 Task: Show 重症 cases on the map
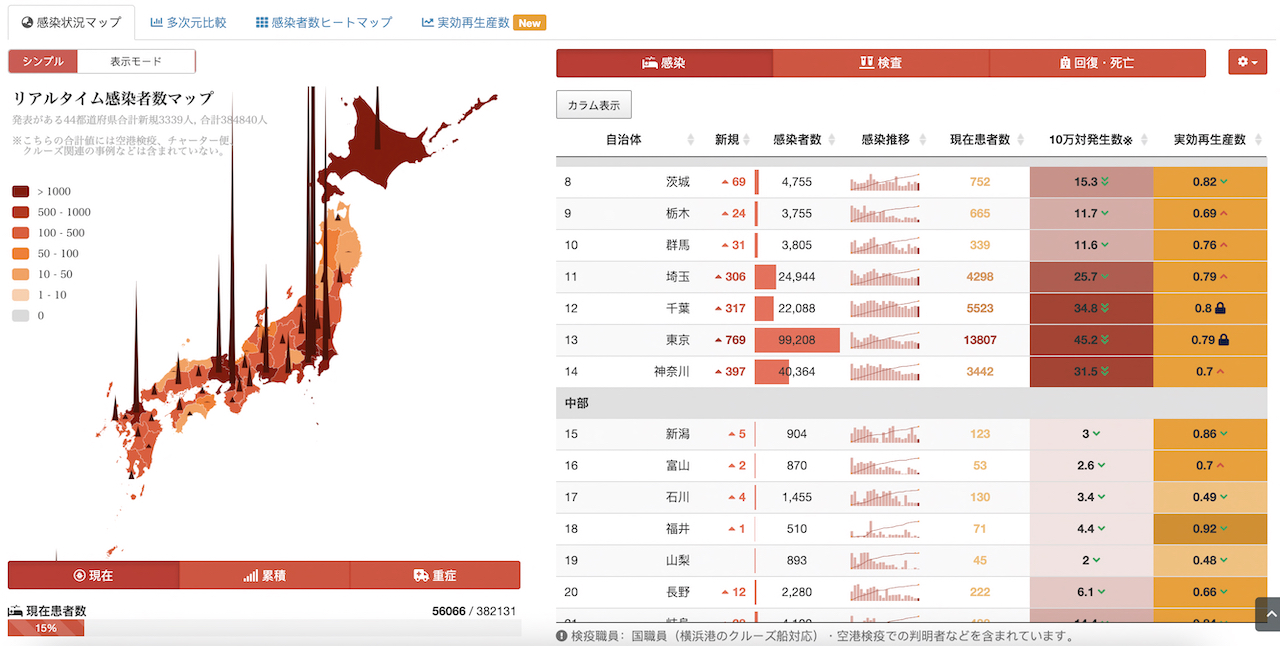tap(435, 575)
